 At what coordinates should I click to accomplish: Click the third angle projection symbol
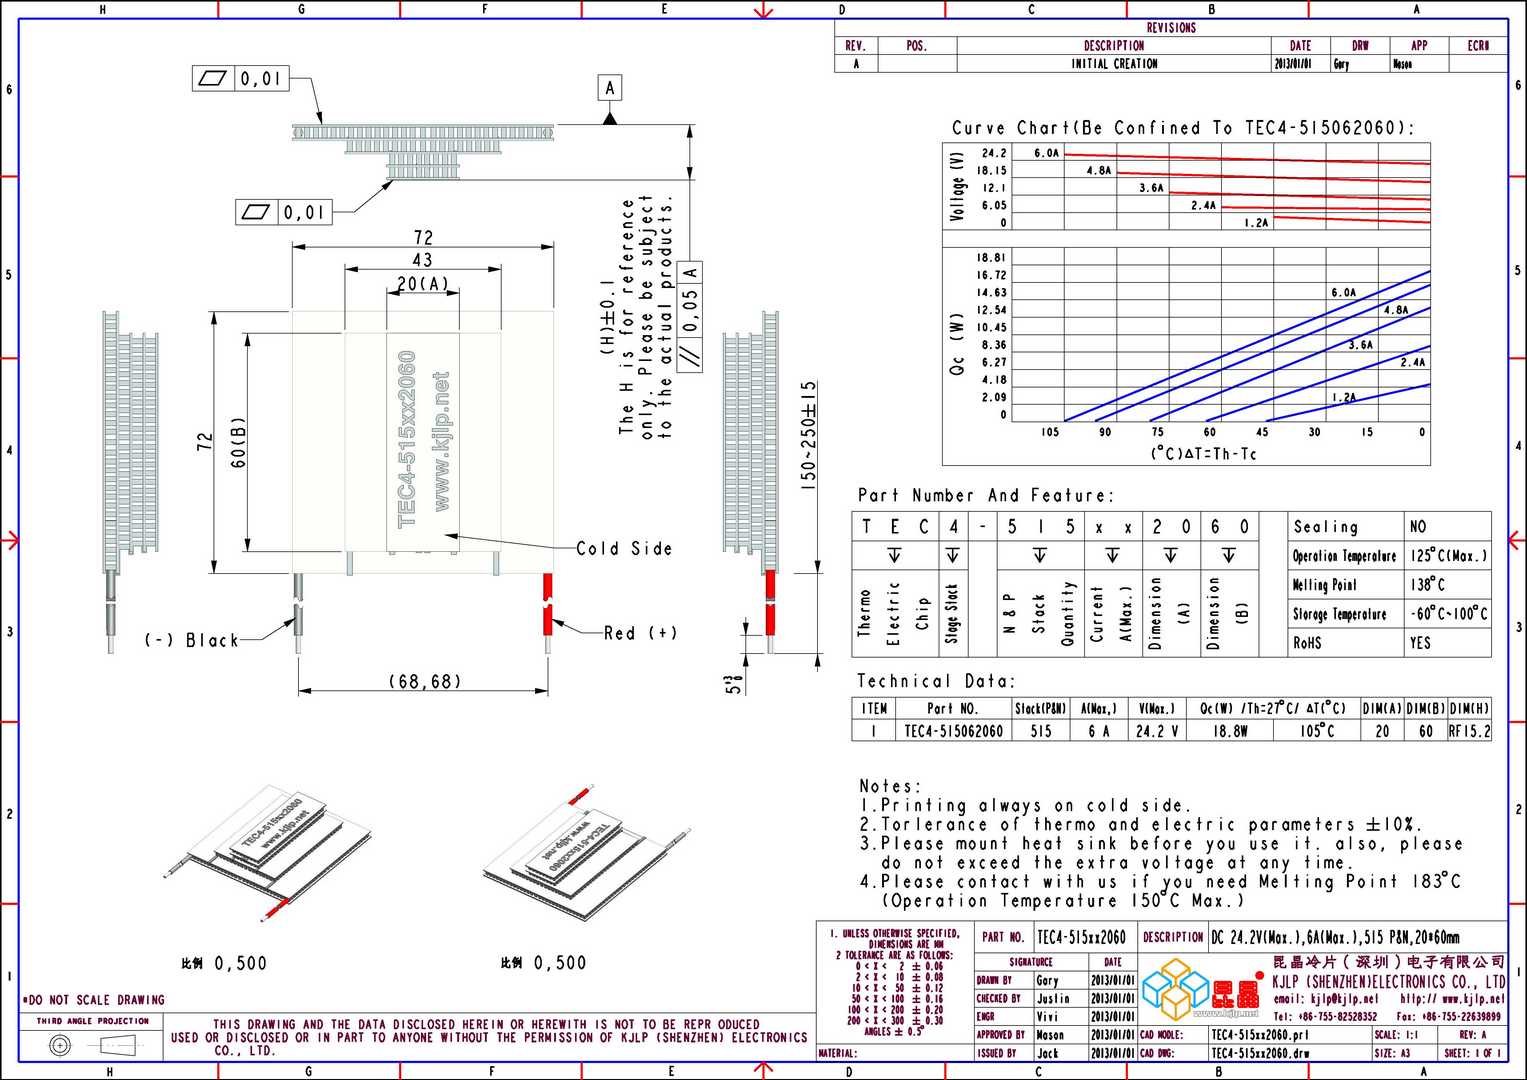coord(91,1046)
